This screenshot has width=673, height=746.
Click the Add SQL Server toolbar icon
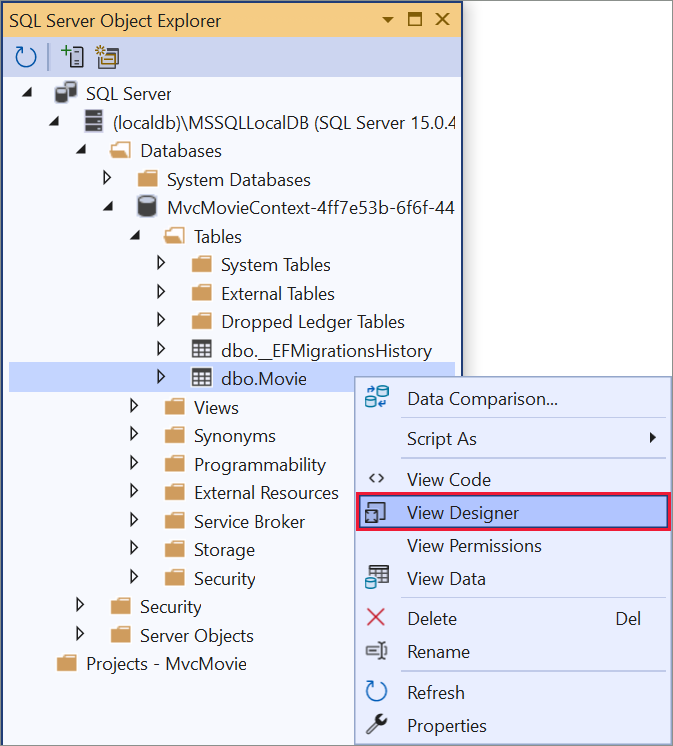[72, 57]
